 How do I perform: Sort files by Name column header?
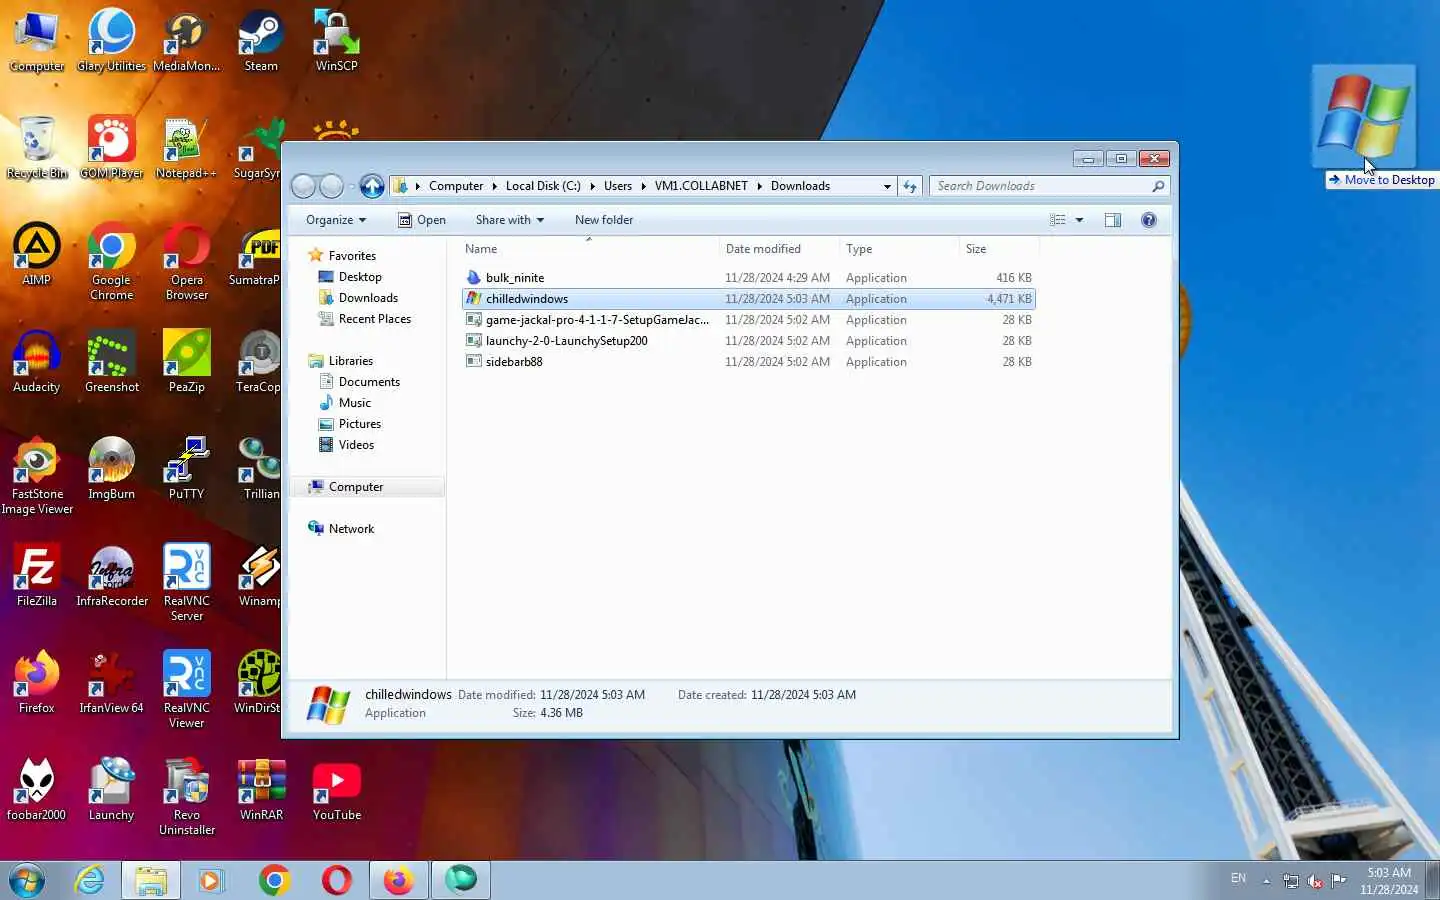point(588,249)
